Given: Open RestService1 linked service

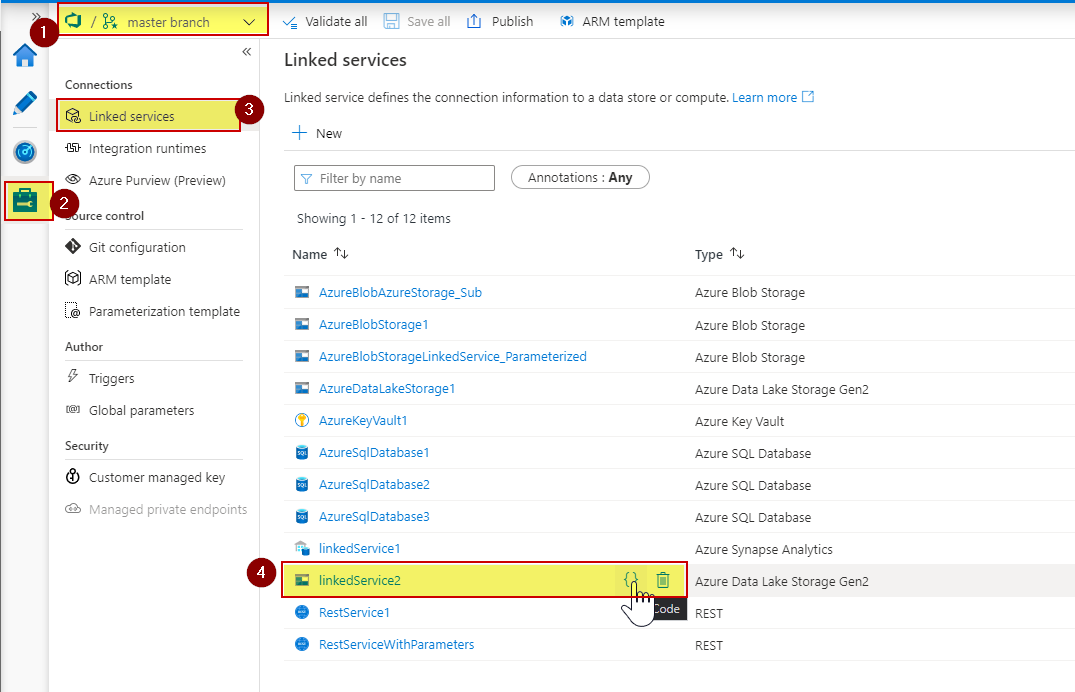Looking at the screenshot, I should click(354, 612).
